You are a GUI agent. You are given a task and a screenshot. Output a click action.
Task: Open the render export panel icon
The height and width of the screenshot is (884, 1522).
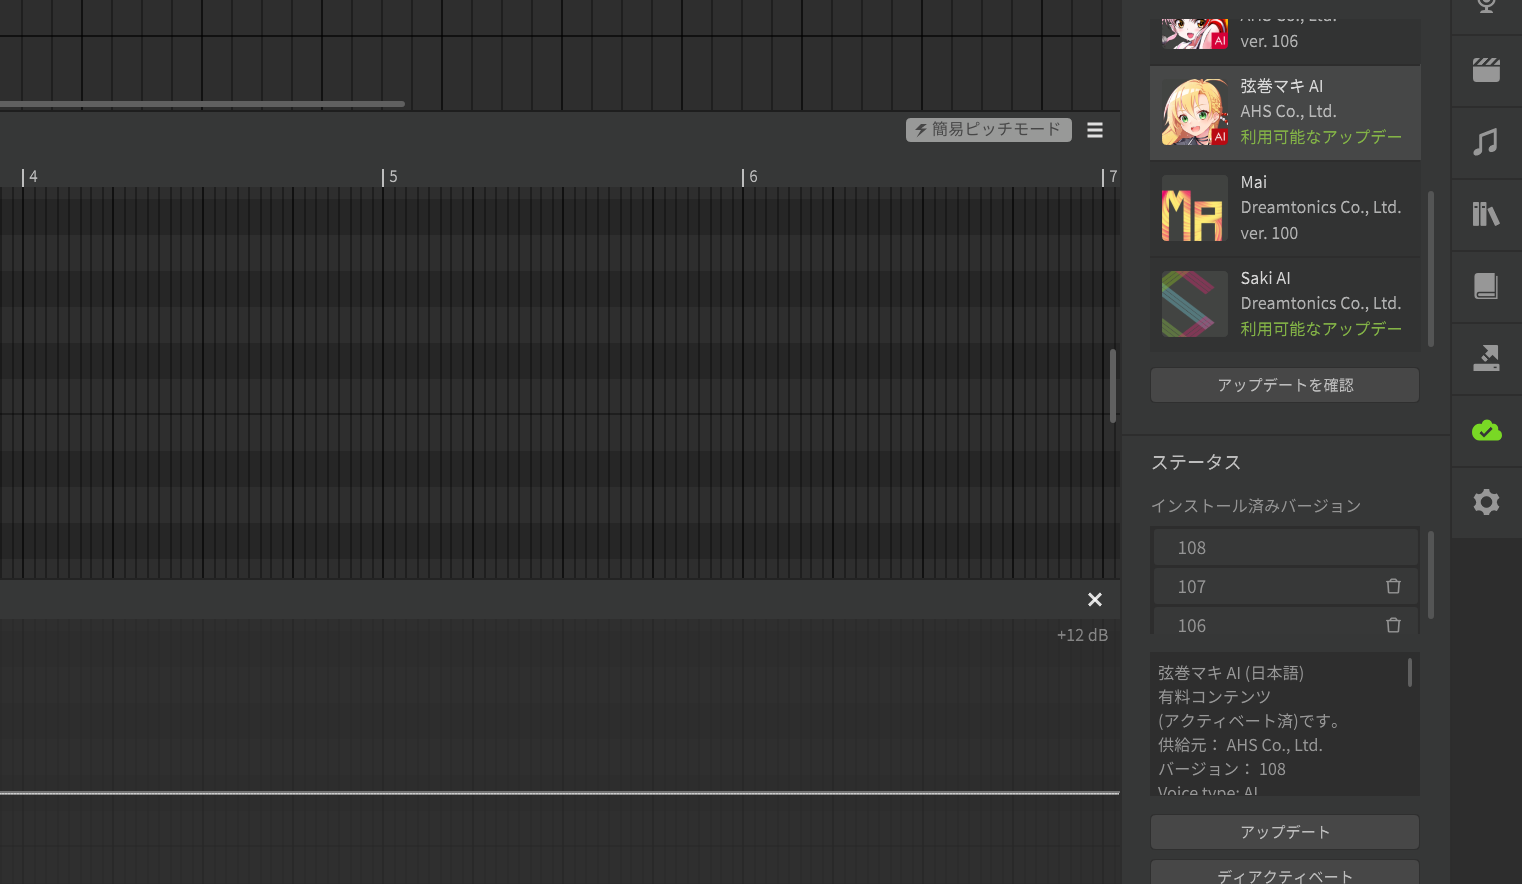click(1486, 358)
